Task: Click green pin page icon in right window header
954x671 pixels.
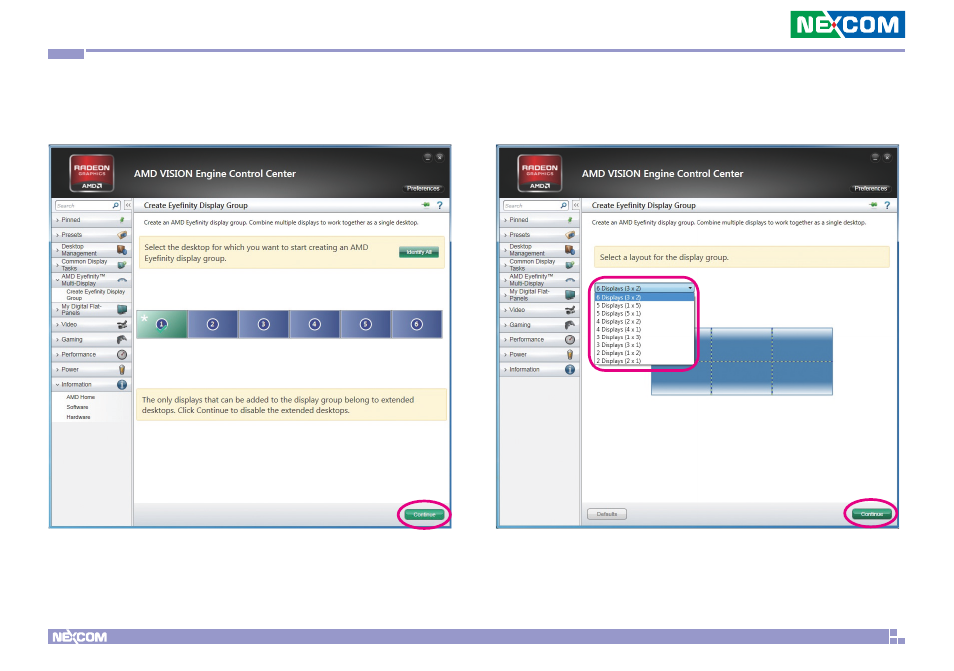Action: (873, 205)
